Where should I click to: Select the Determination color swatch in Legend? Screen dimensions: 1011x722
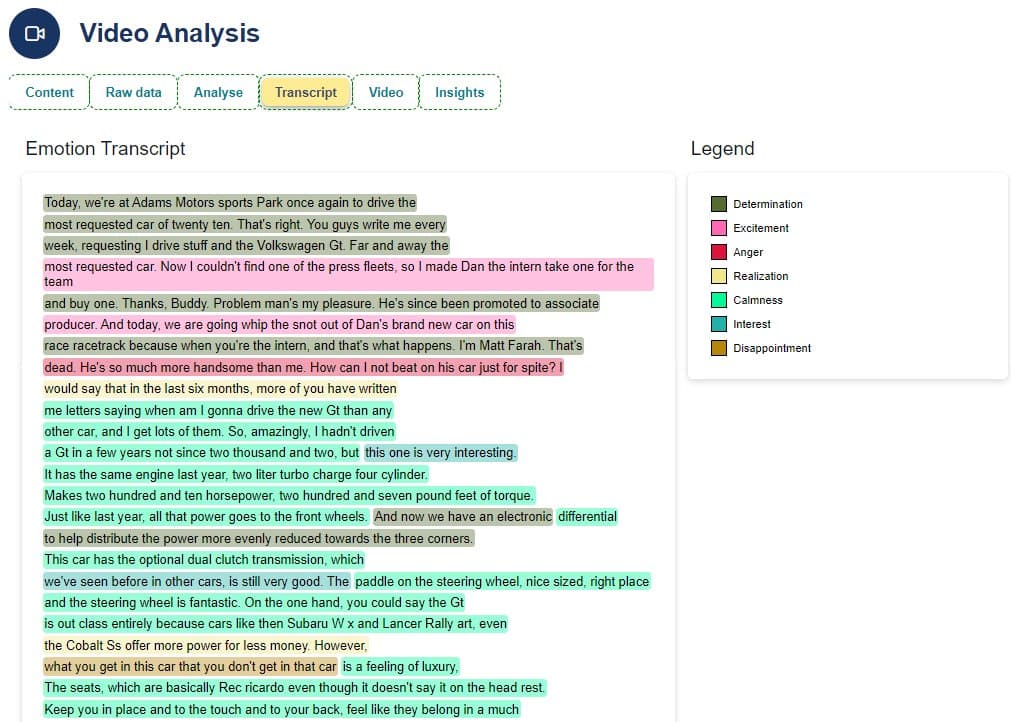[717, 204]
